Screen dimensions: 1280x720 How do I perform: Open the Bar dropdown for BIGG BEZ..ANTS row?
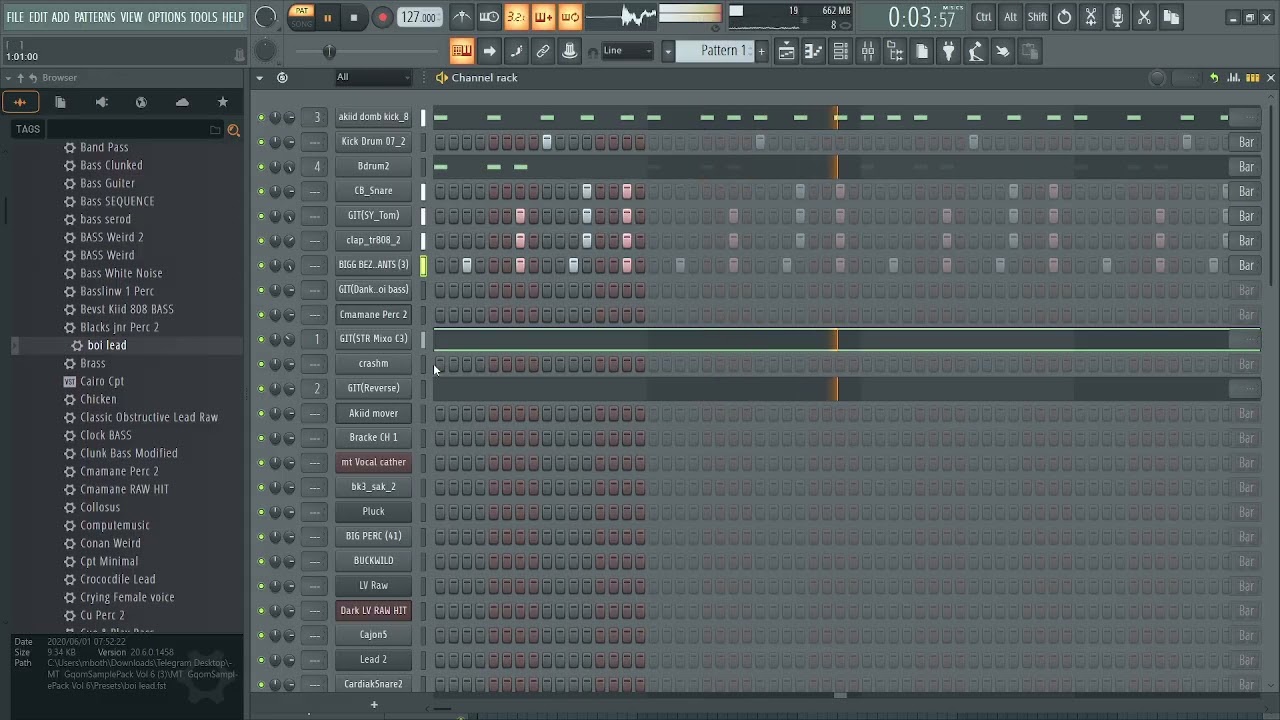(x=1246, y=265)
